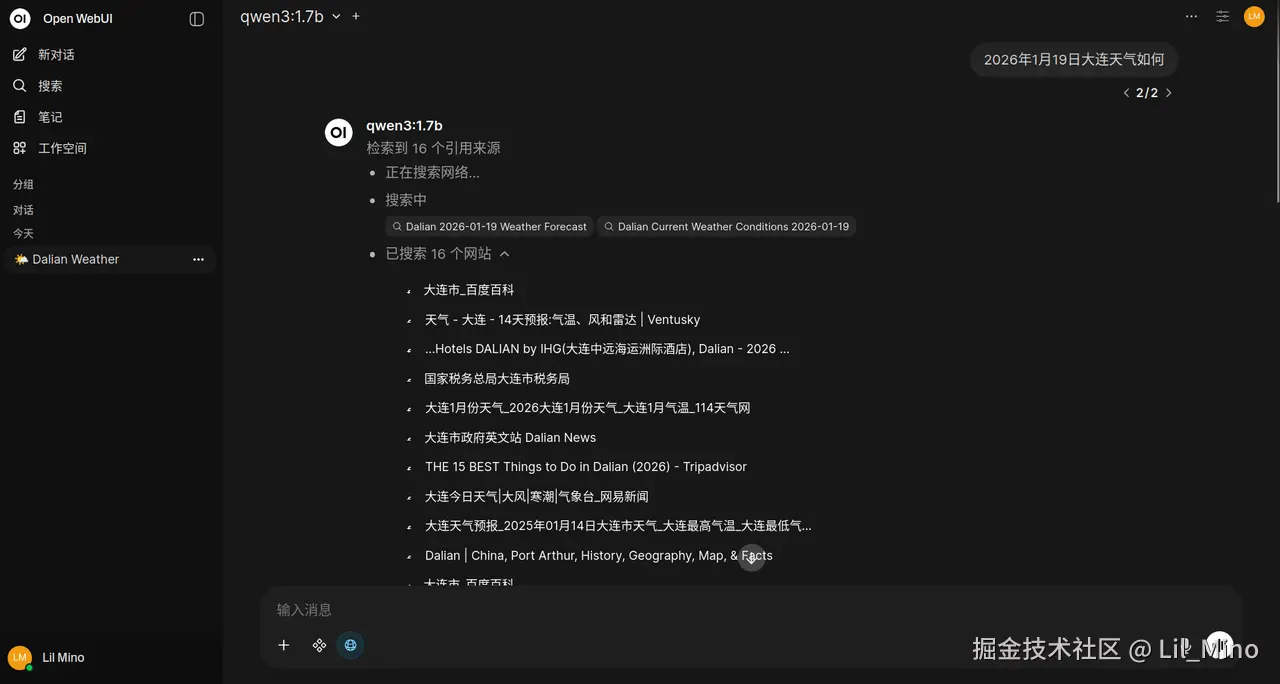Click next arrow on 2/2 message pager
The image size is (1280, 684).
pyautogui.click(x=1168, y=92)
